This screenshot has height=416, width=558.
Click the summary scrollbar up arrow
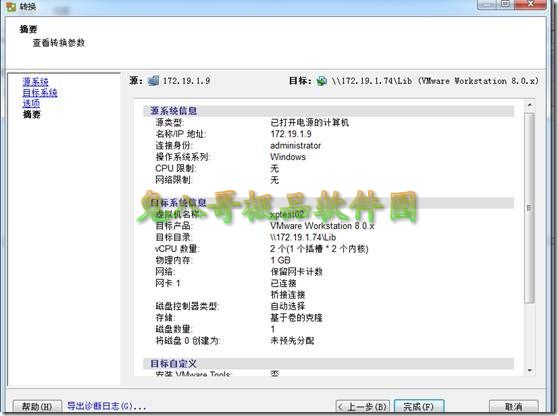[530, 105]
